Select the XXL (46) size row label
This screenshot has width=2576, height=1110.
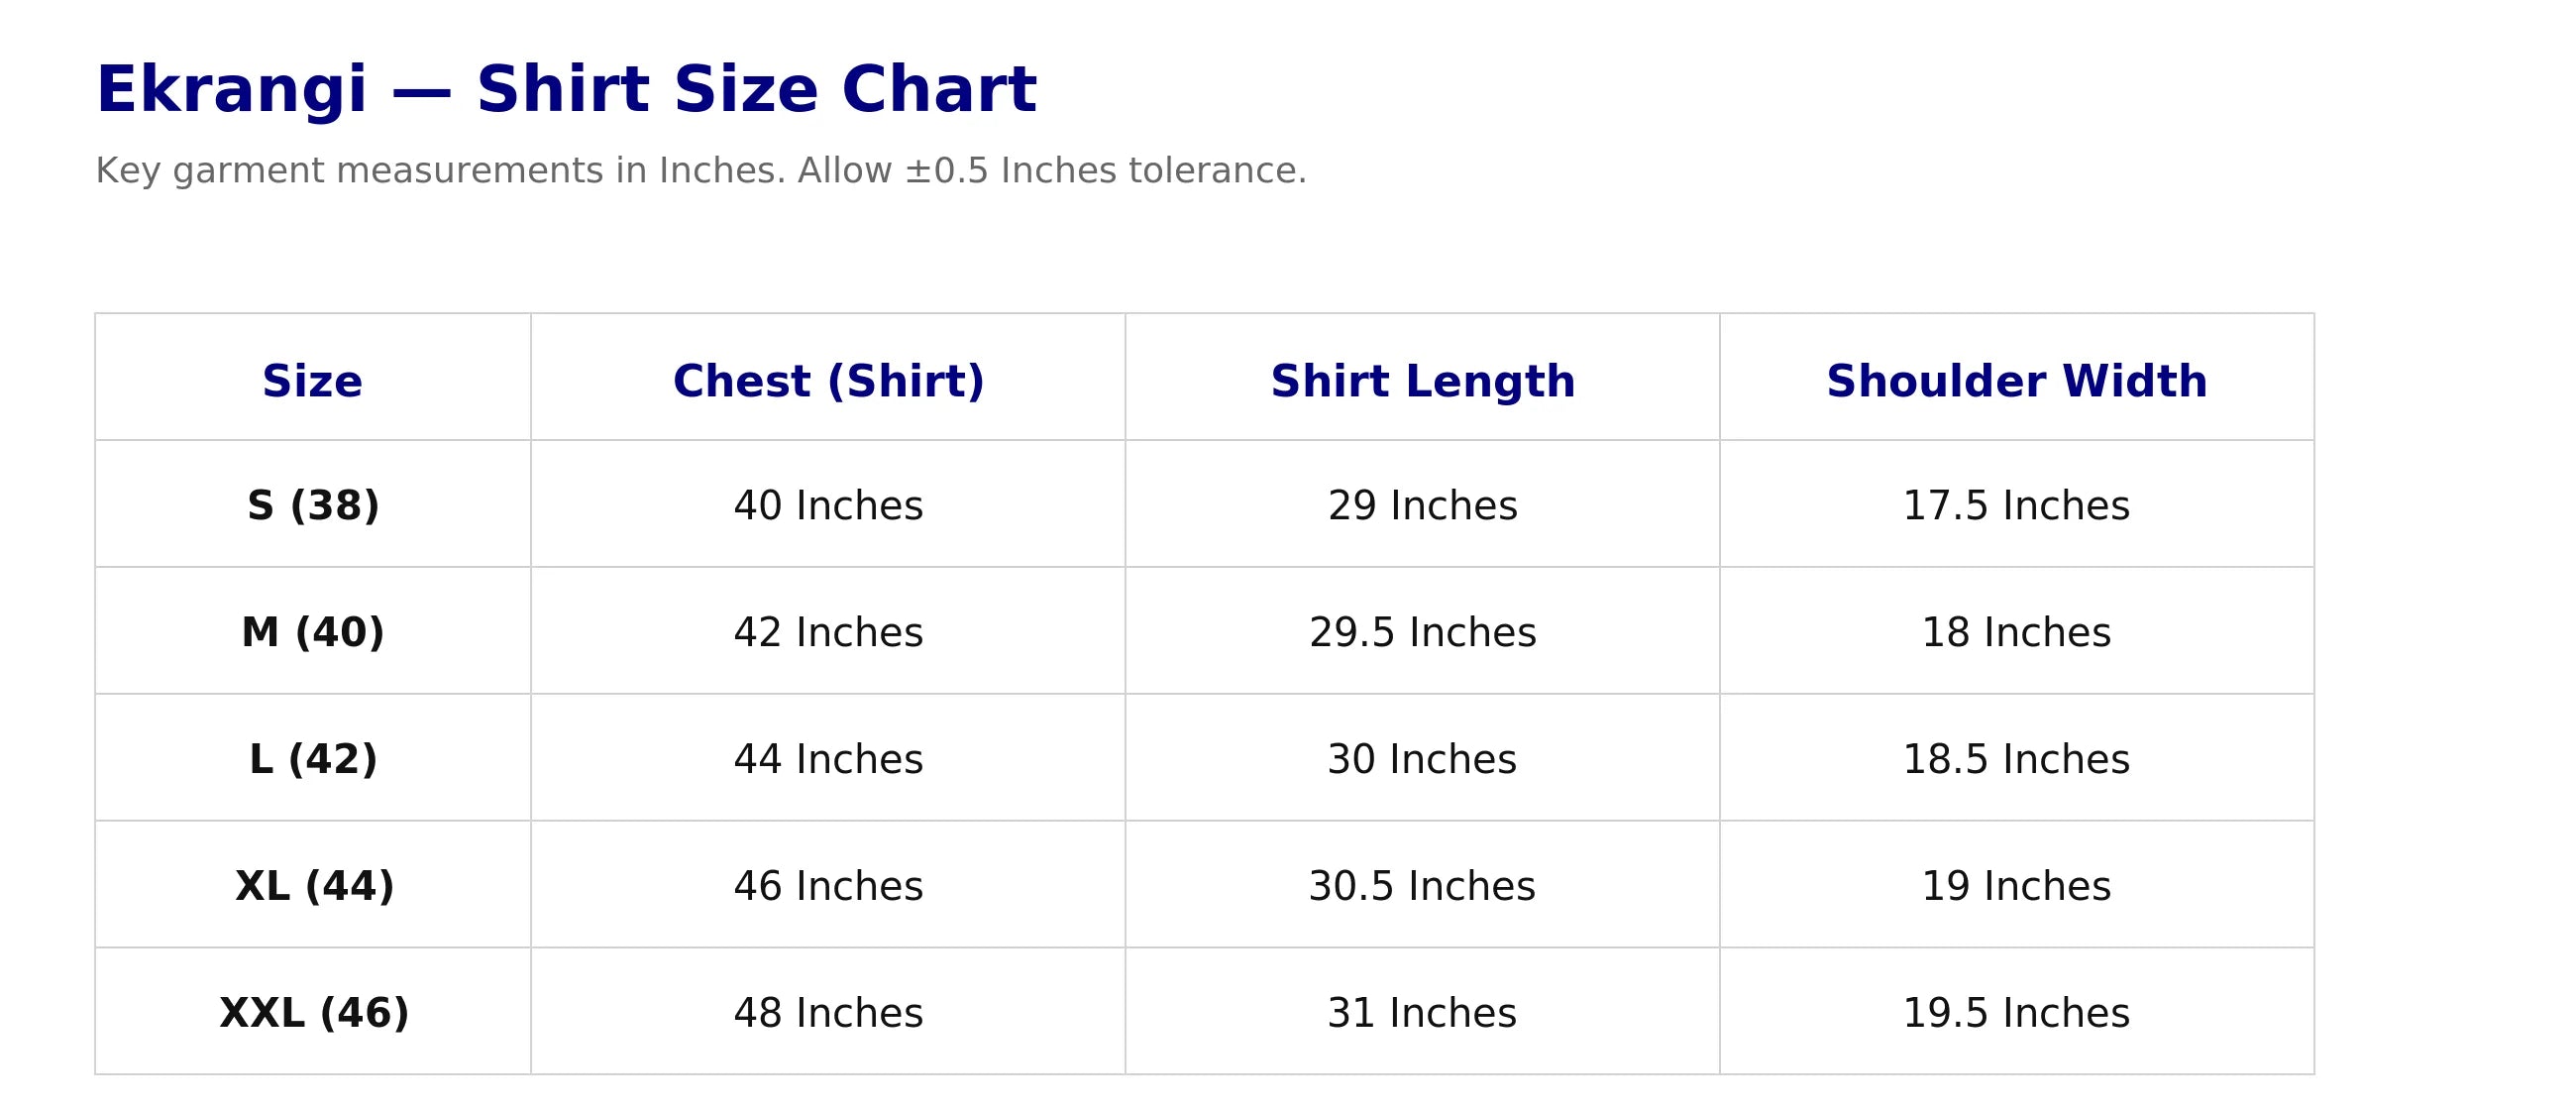(x=314, y=1013)
